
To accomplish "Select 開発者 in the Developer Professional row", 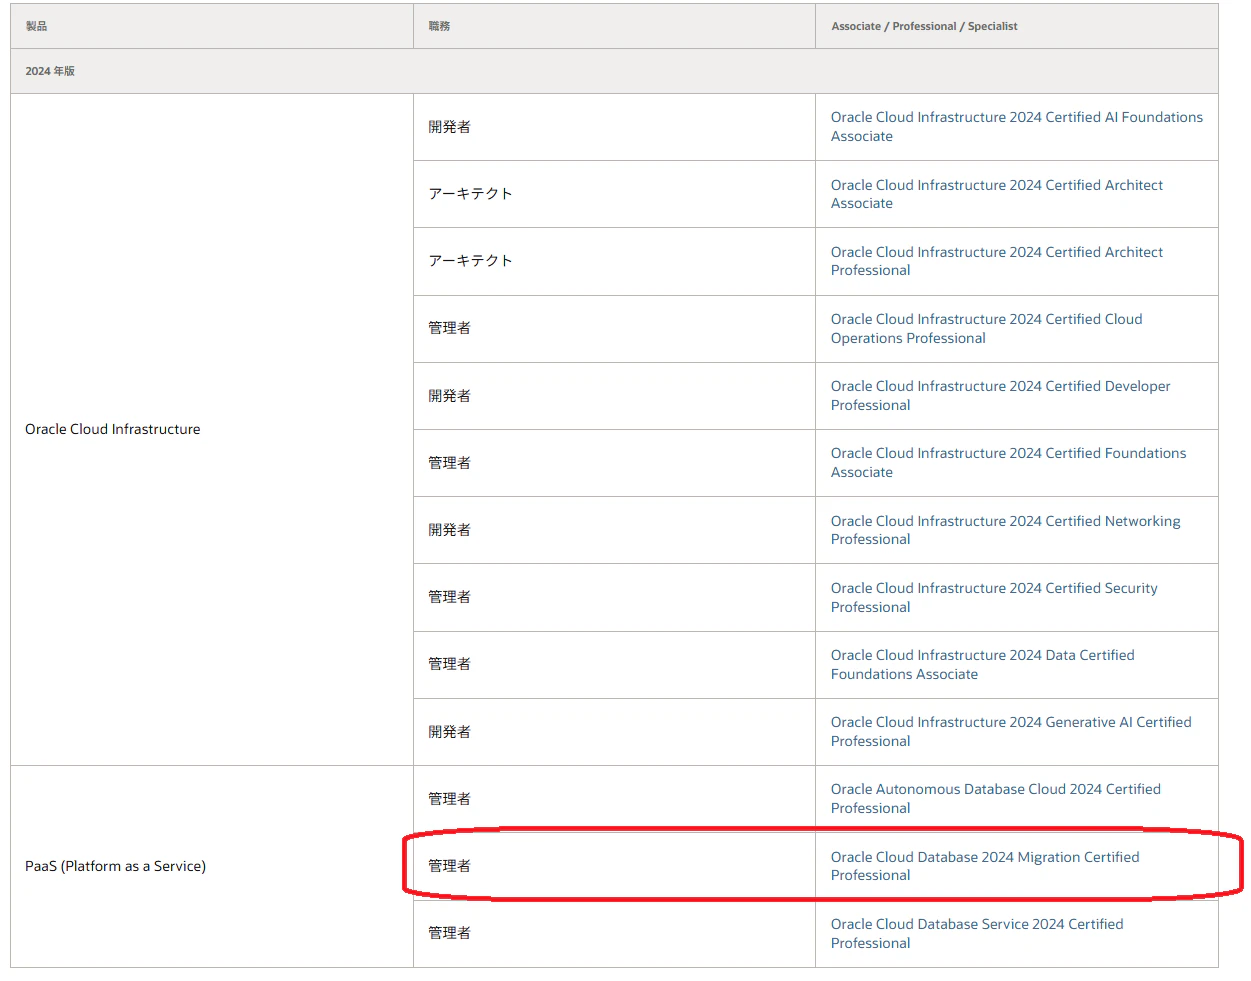I will click(449, 396).
